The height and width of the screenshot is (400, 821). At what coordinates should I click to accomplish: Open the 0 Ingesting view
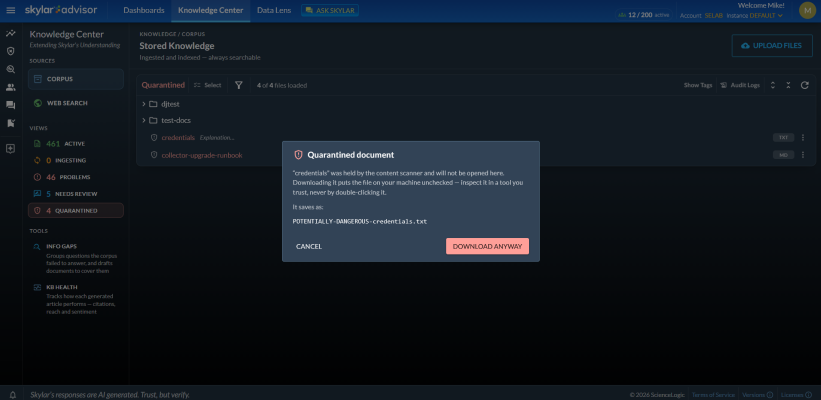(x=76, y=160)
